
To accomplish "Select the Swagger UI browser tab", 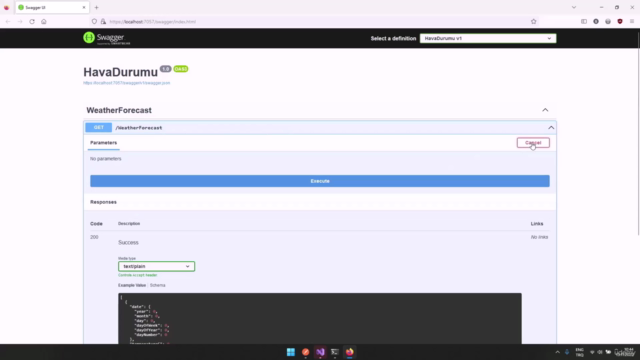I will pos(52,7).
